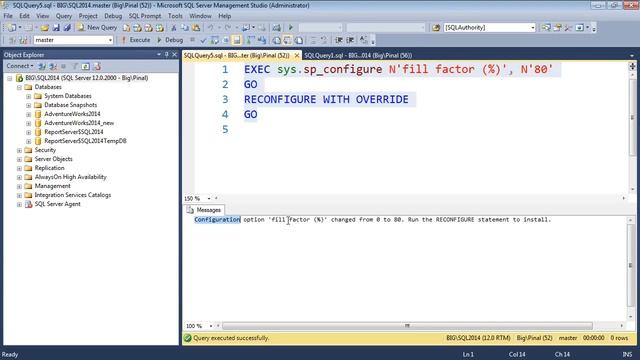Switch to the SQLQuery1.sql tab
This screenshot has height=360, width=640.
pos(358,55)
